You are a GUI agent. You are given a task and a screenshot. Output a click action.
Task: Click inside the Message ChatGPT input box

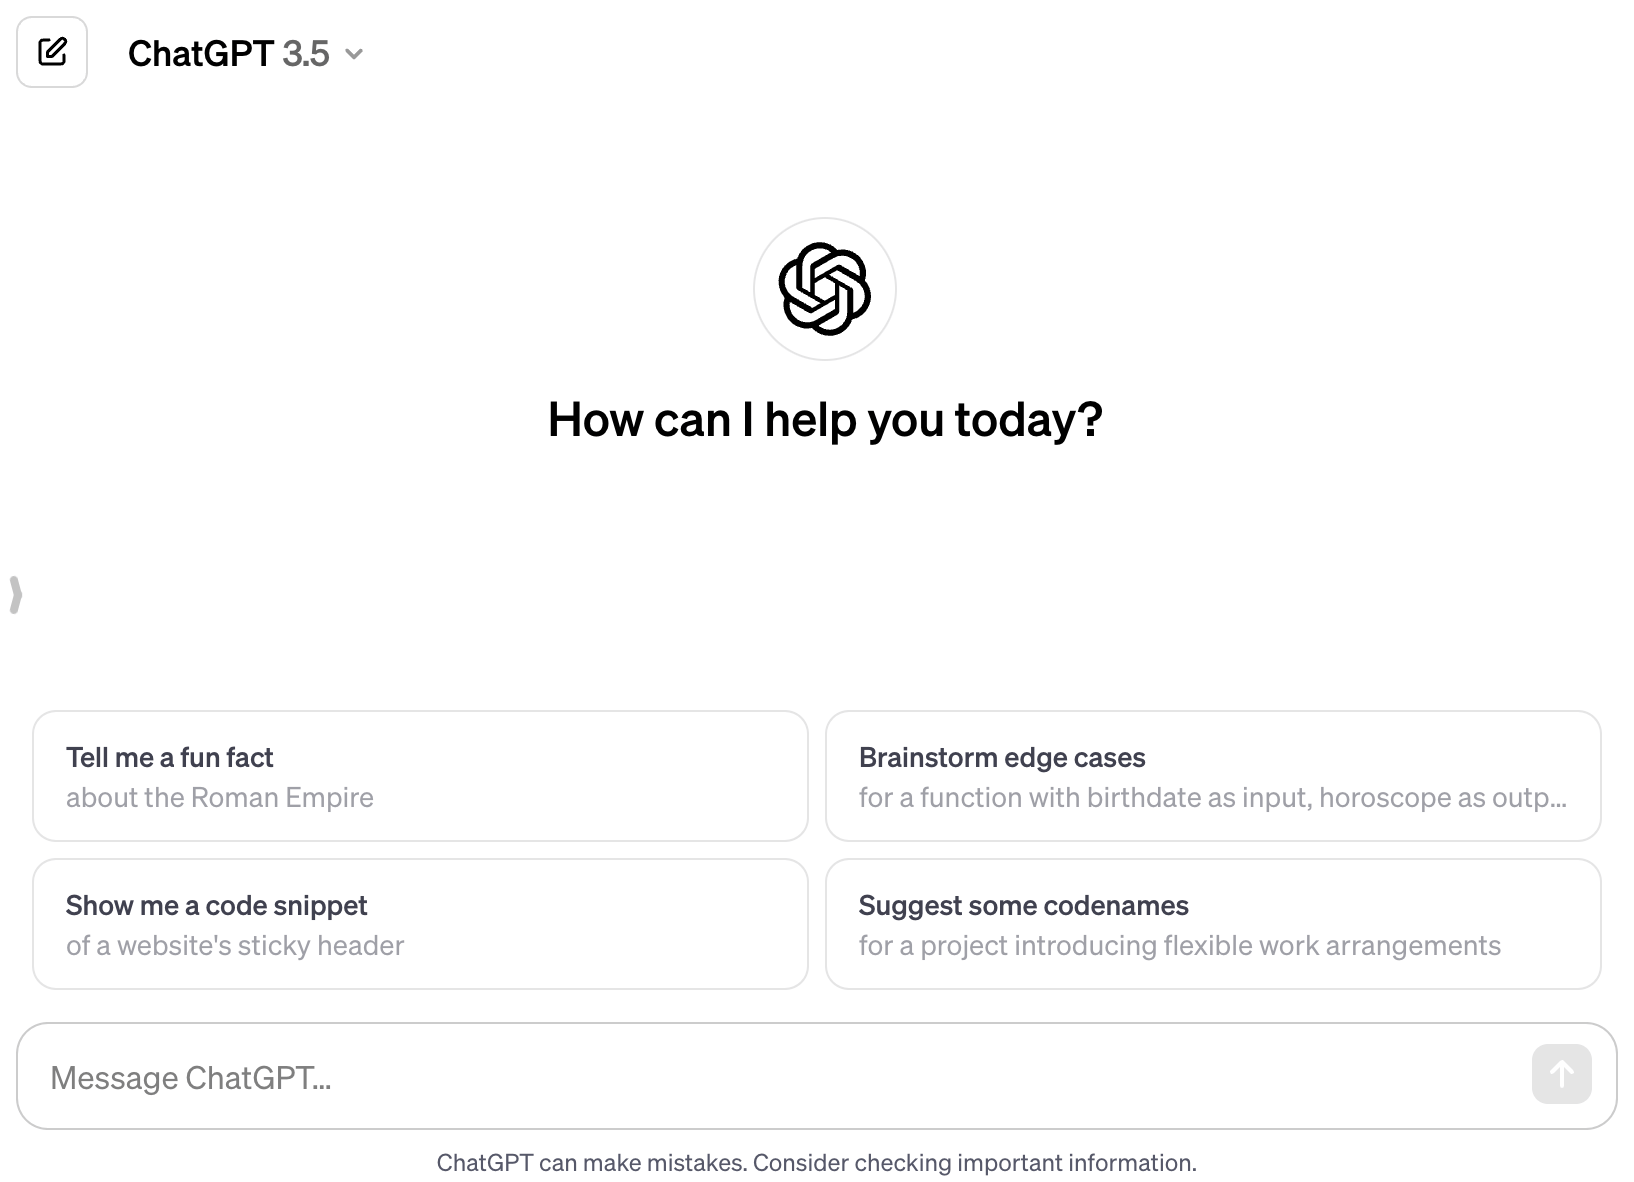(x=700, y=1075)
